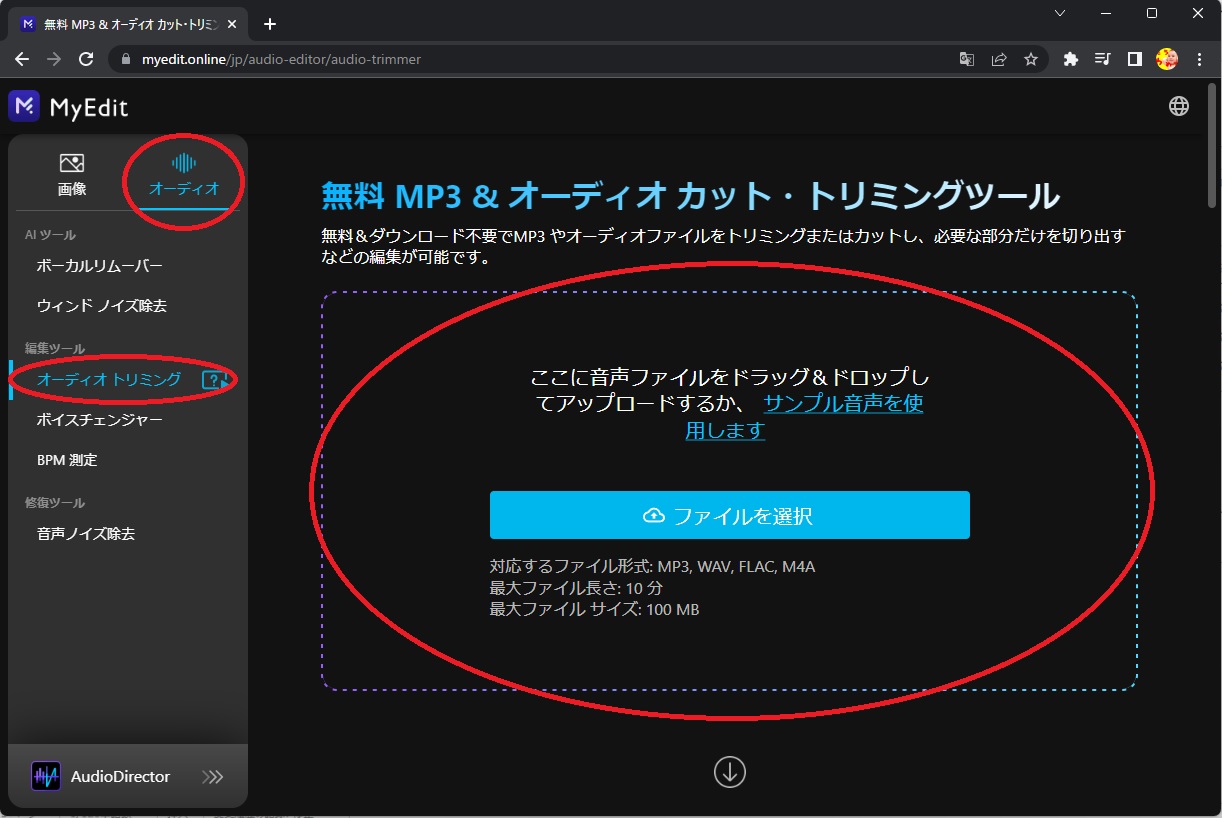
Task: Click the MyEdit logo
Action: pos(68,106)
